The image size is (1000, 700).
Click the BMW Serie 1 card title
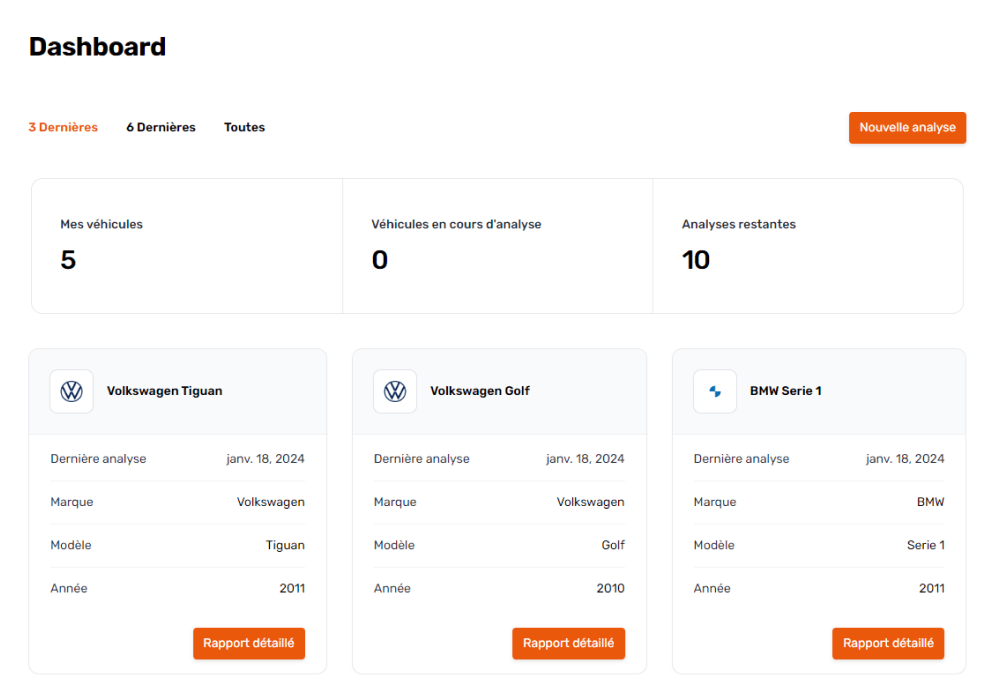(x=786, y=391)
